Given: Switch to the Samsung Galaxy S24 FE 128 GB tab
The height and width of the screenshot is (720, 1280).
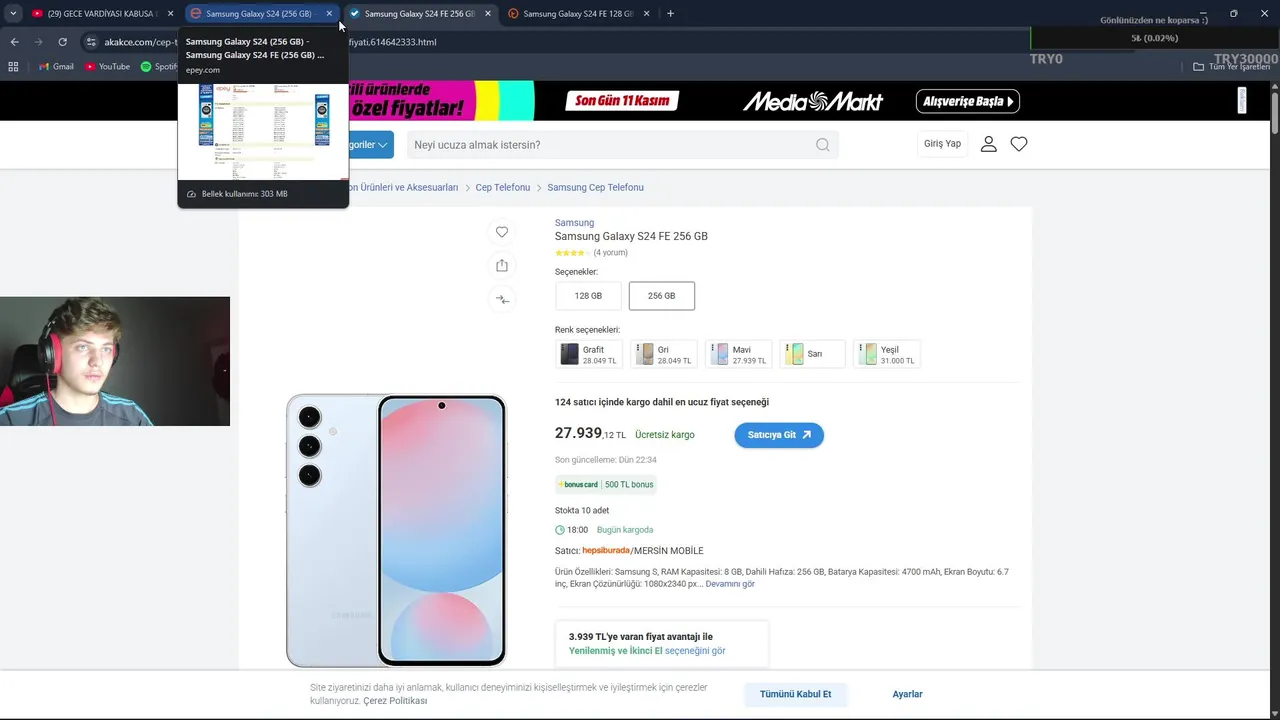Looking at the screenshot, I should pos(577,14).
